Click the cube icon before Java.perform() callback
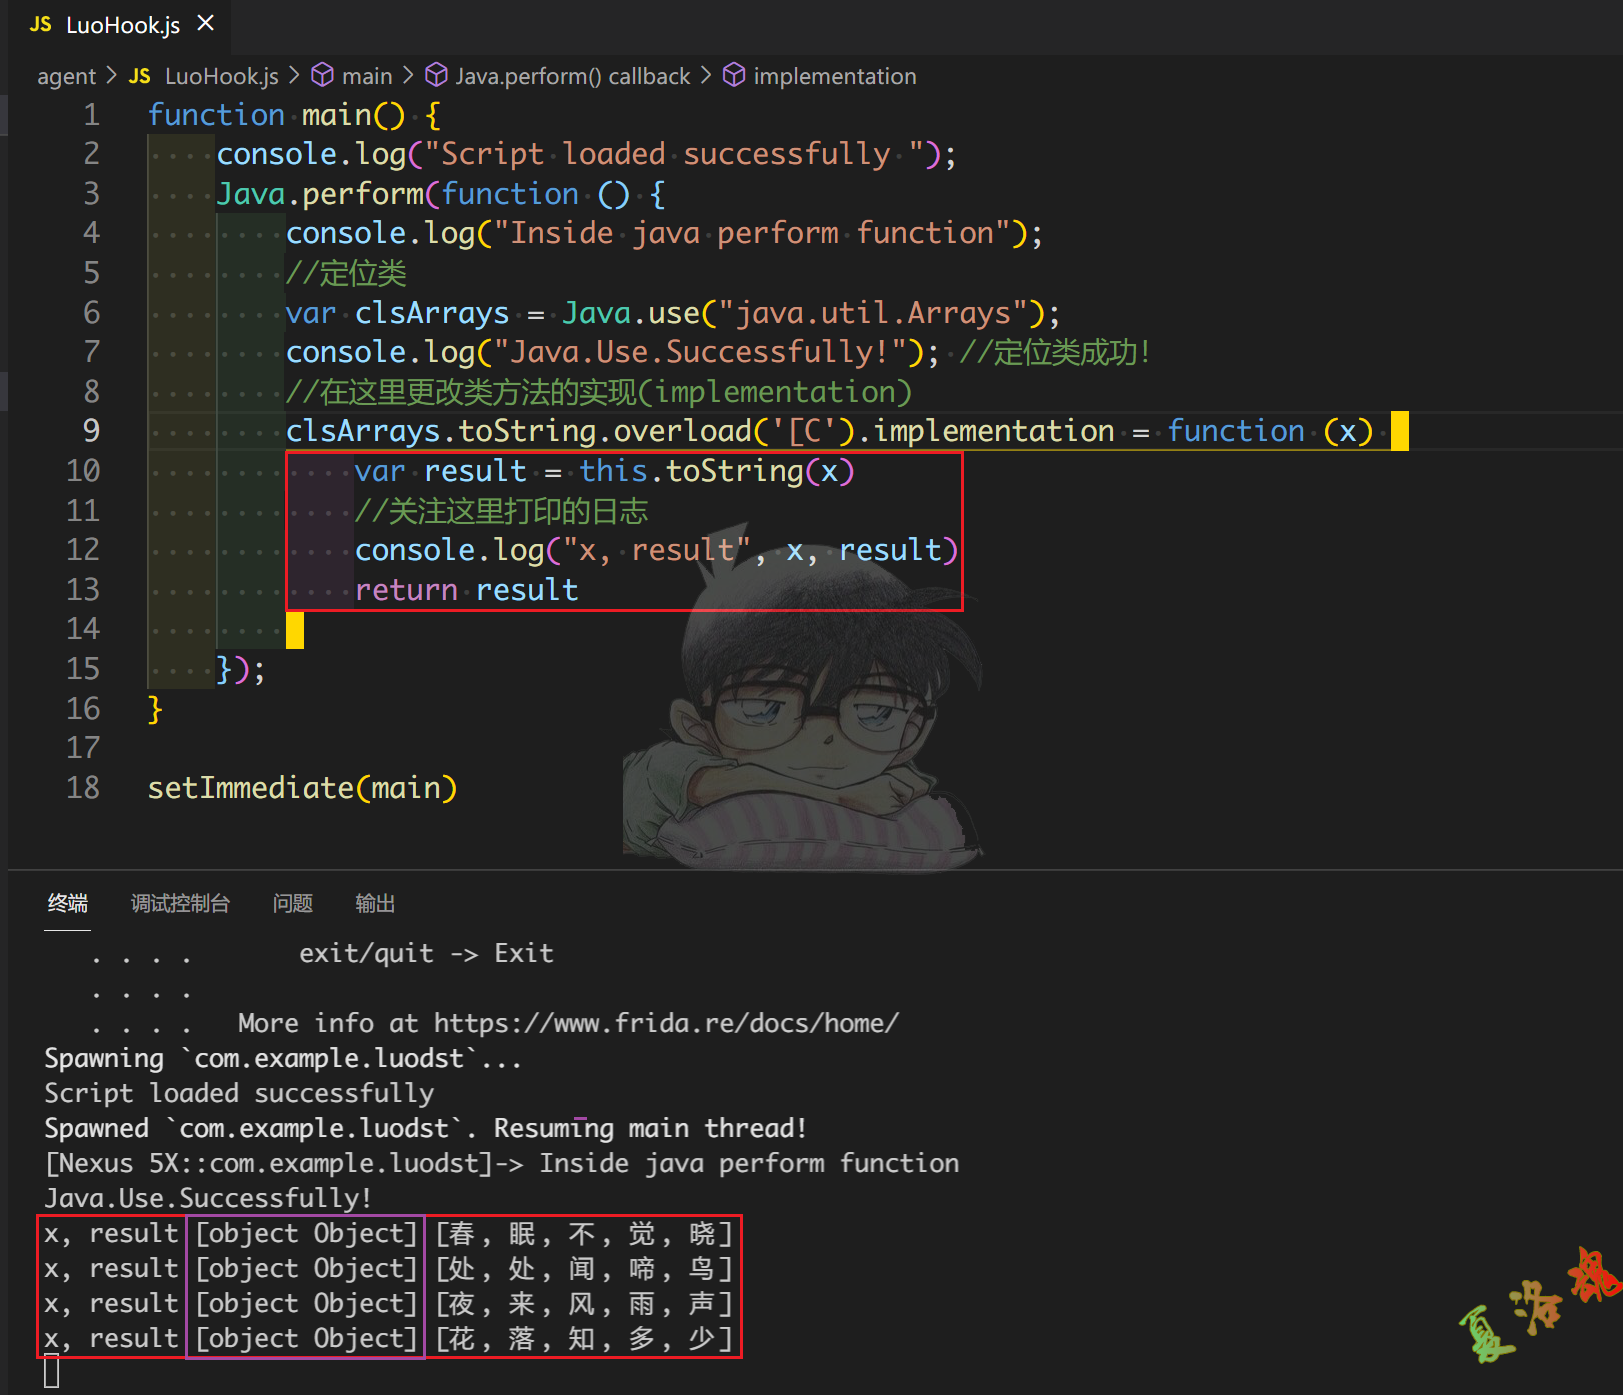The height and width of the screenshot is (1395, 1623). tap(436, 76)
